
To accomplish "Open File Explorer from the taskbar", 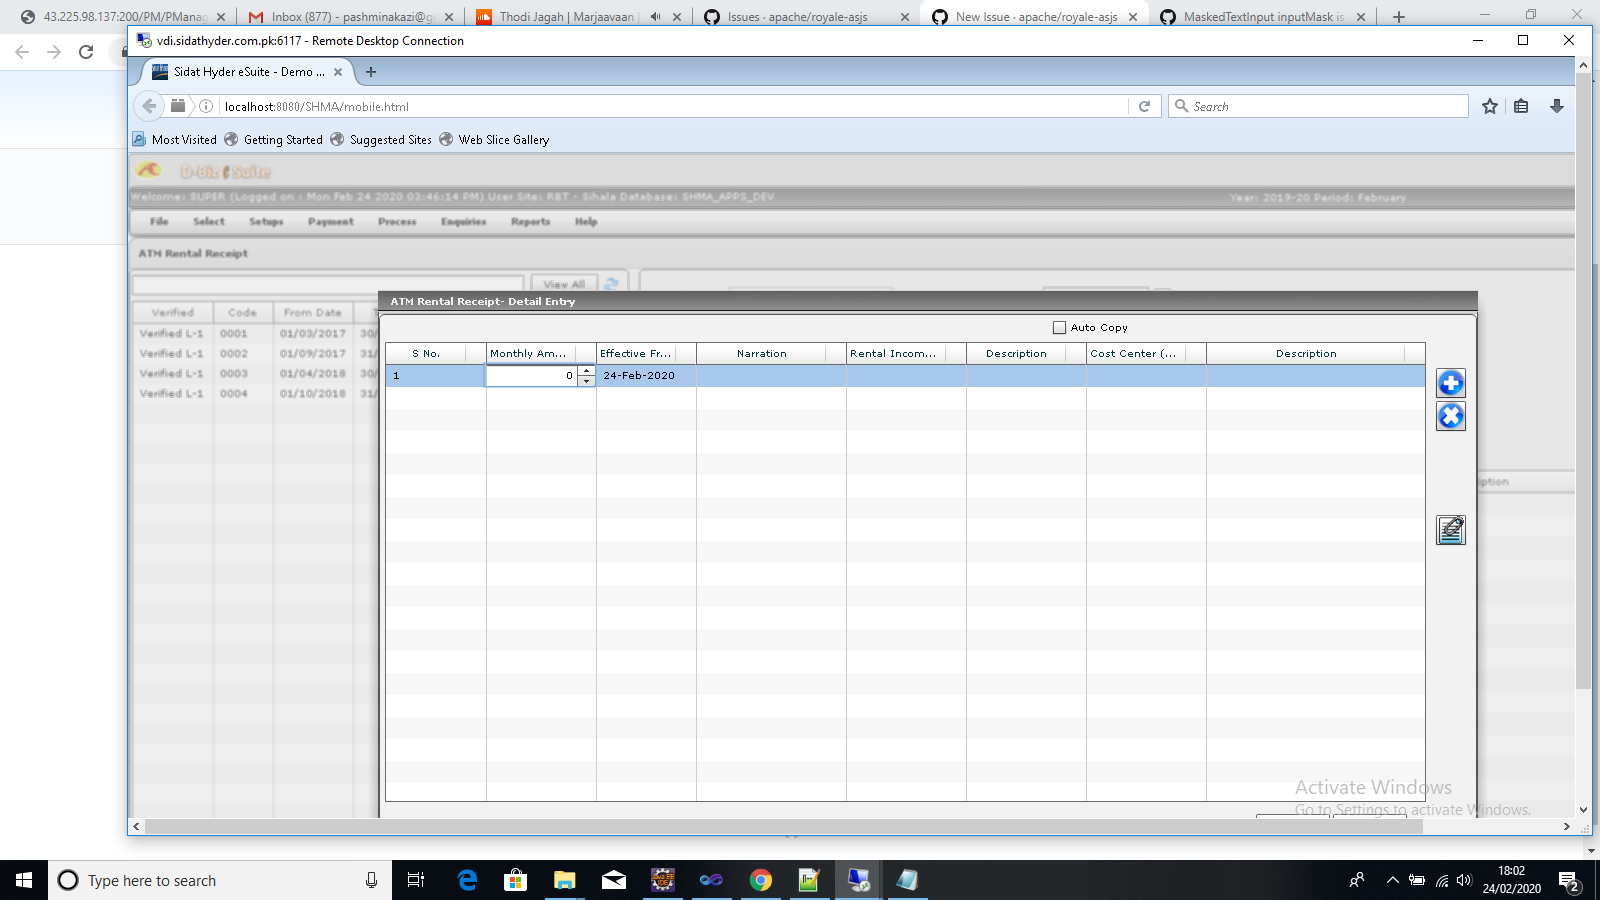I will pos(565,880).
